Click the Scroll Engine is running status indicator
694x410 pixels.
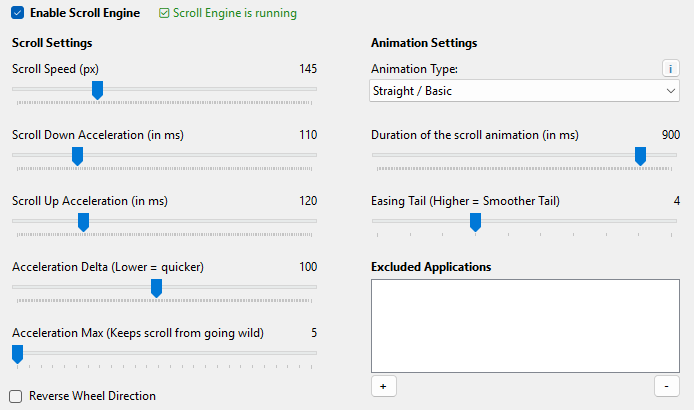[x=228, y=14]
